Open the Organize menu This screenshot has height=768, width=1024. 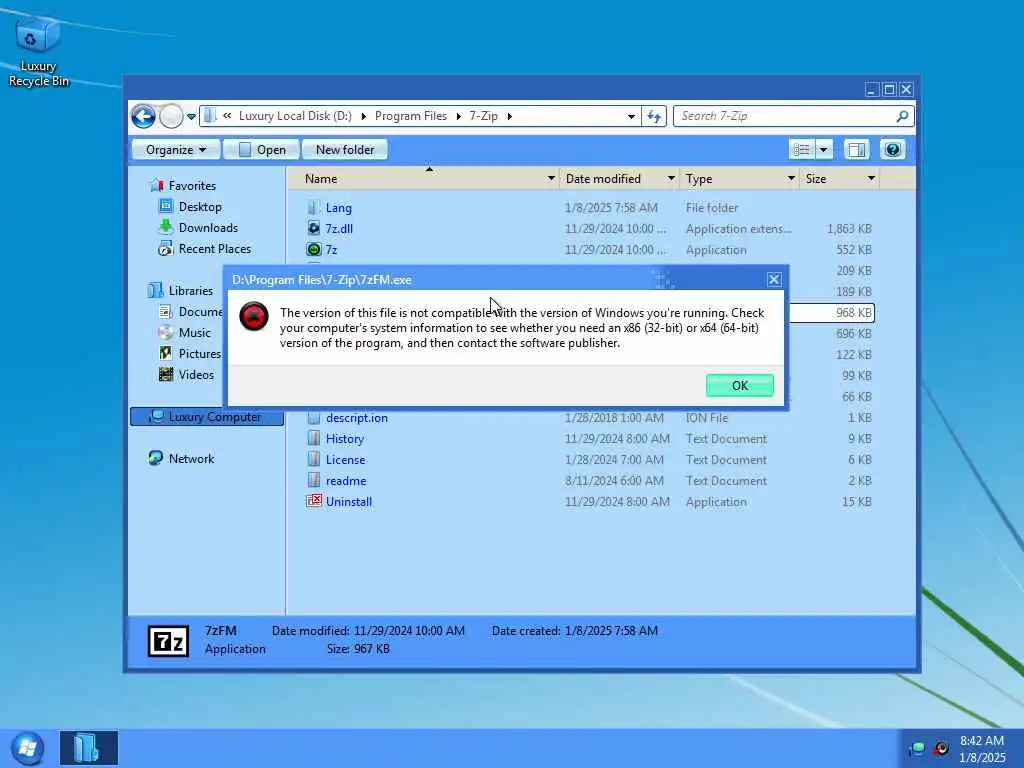pyautogui.click(x=175, y=150)
